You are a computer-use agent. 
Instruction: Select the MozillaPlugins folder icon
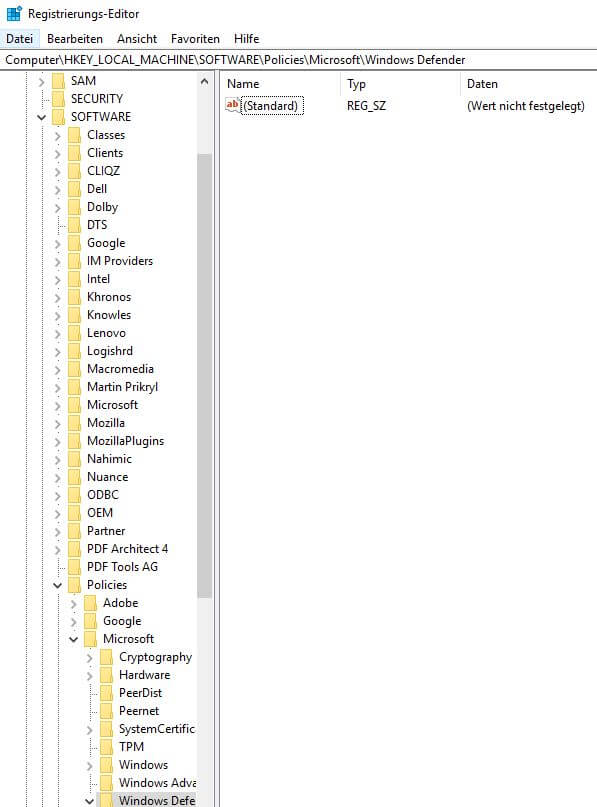pos(75,441)
